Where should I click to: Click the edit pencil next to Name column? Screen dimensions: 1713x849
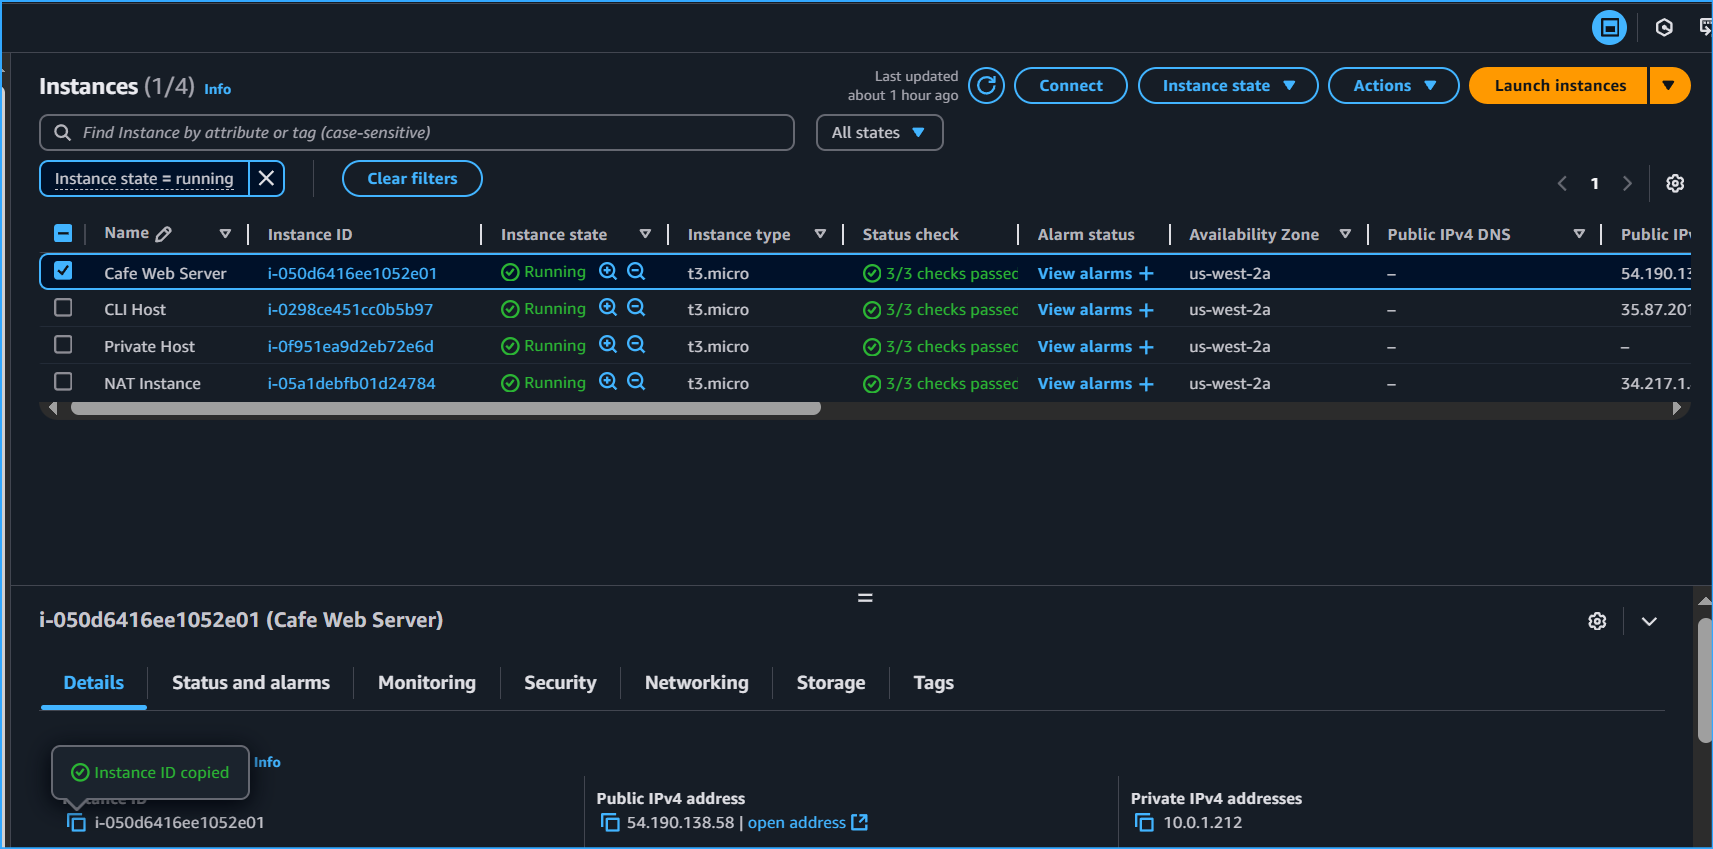164,234
